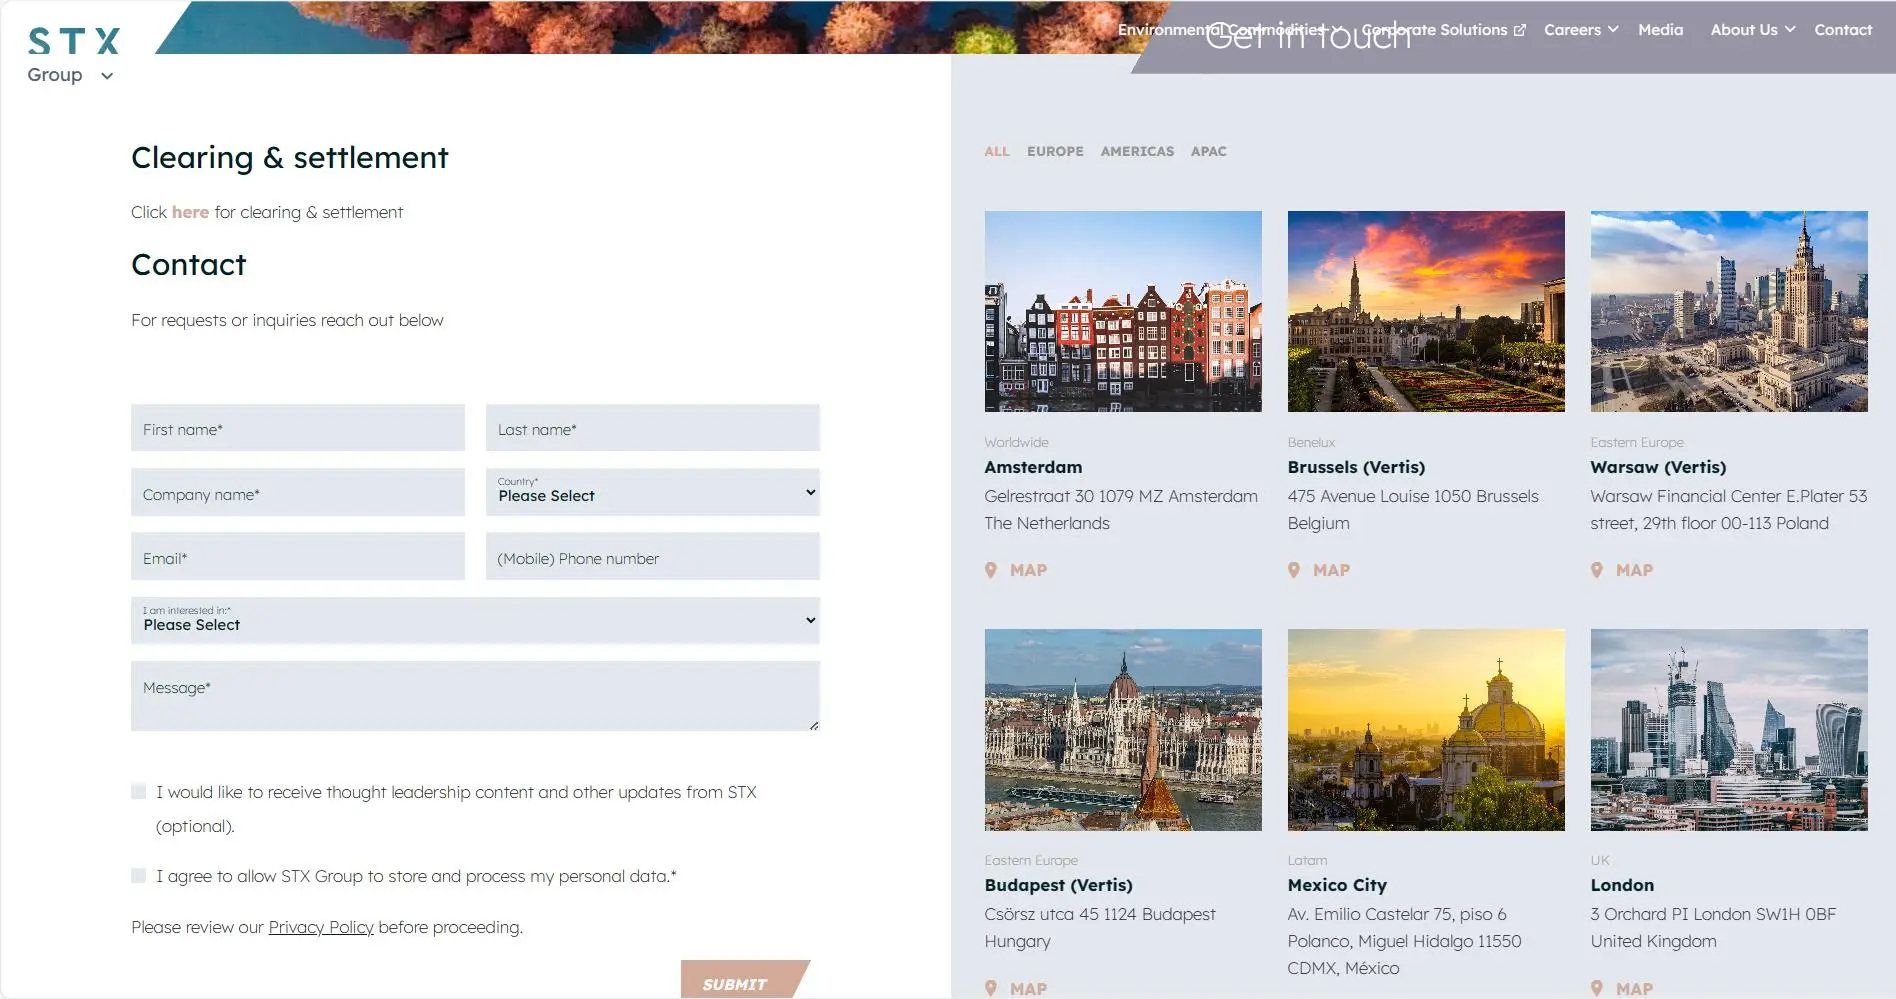Viewport: 1896px width, 999px height.
Task: Open the Warsaw (Vertis) map pin
Action: 1622,570
